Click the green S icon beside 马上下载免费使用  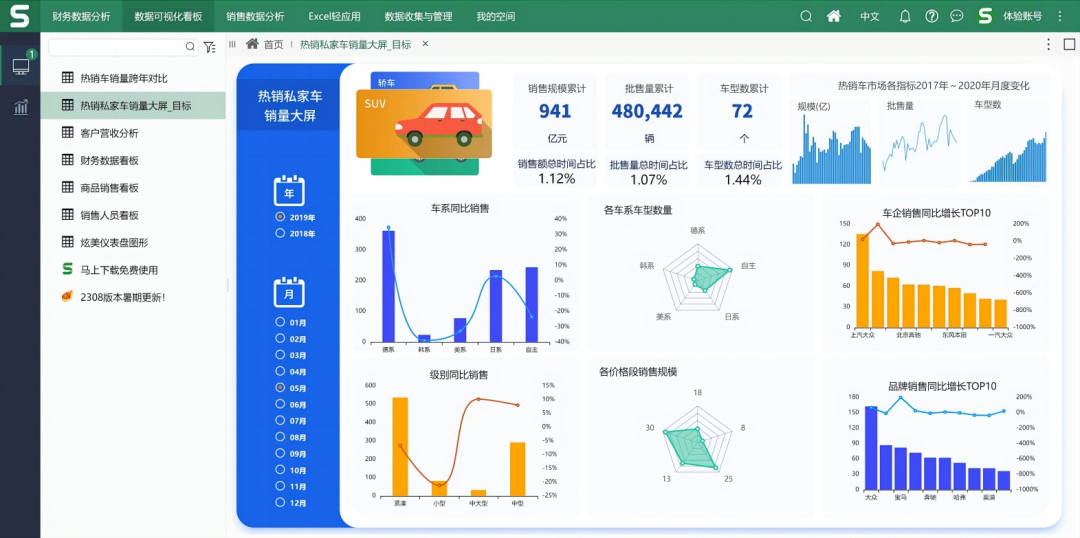click(x=67, y=269)
